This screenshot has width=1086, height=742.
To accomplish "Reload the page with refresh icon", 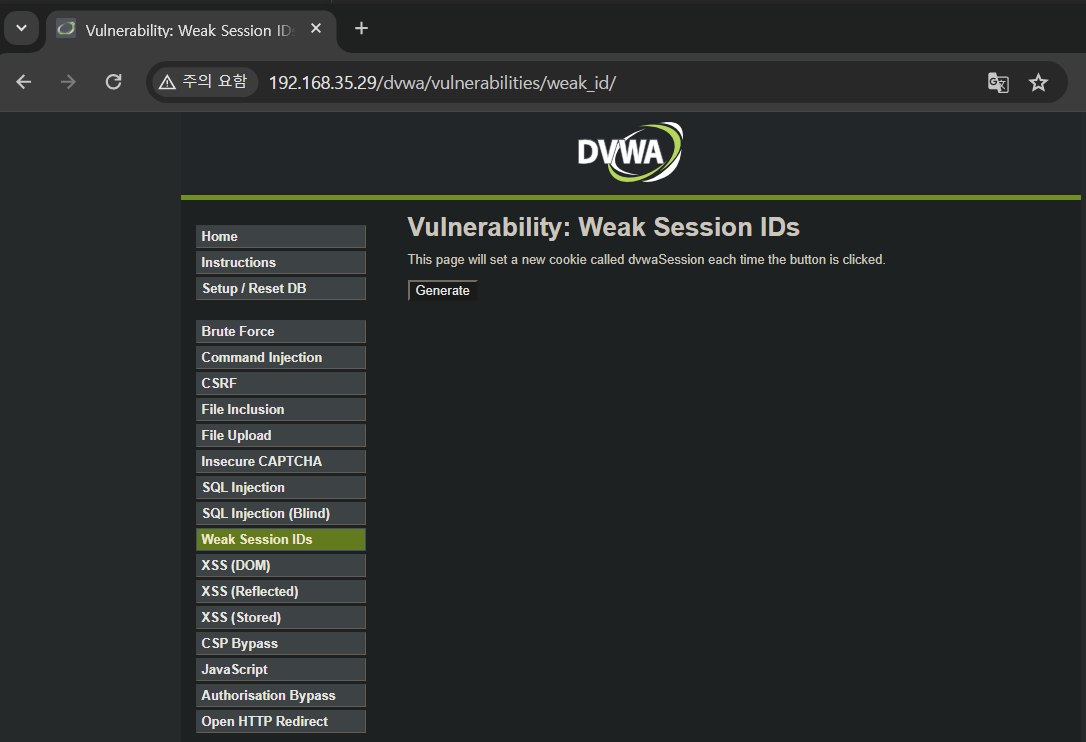I will coord(114,82).
